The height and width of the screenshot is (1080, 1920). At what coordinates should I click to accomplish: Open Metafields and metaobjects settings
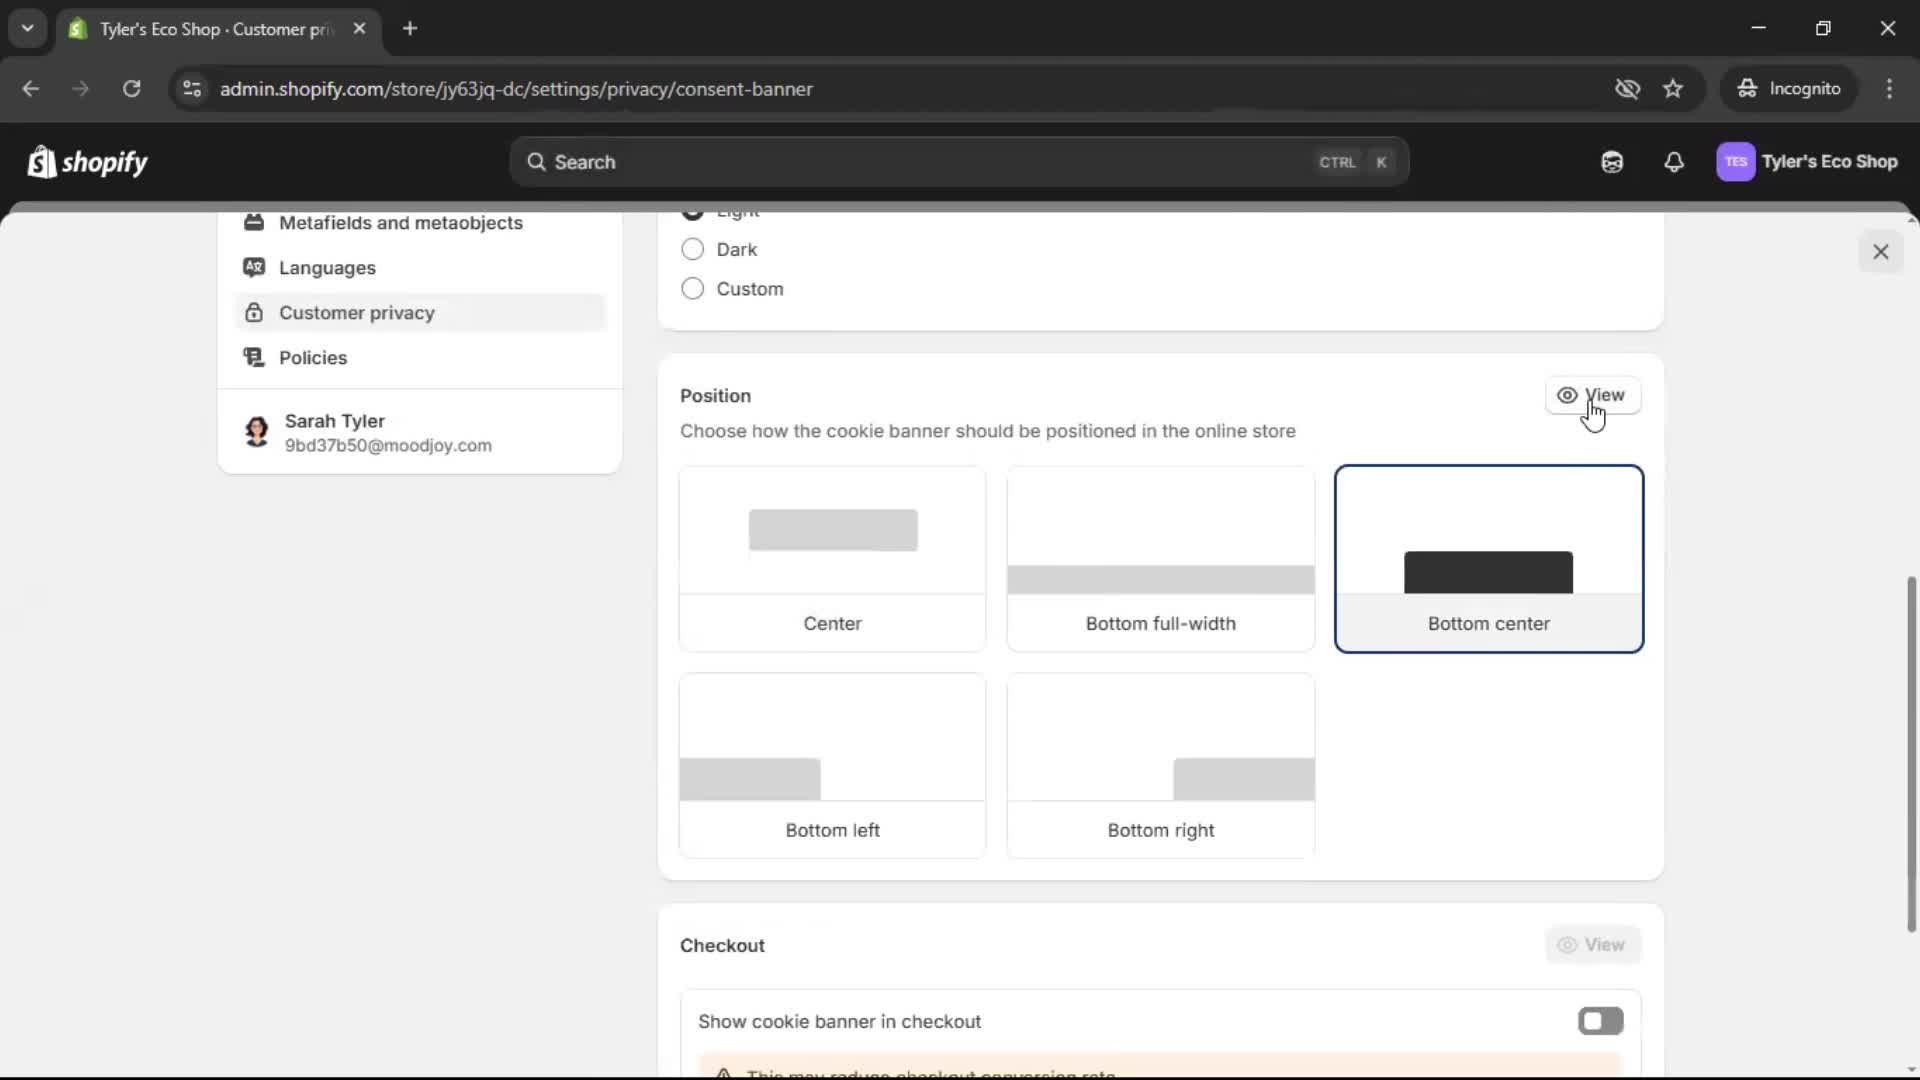point(401,223)
